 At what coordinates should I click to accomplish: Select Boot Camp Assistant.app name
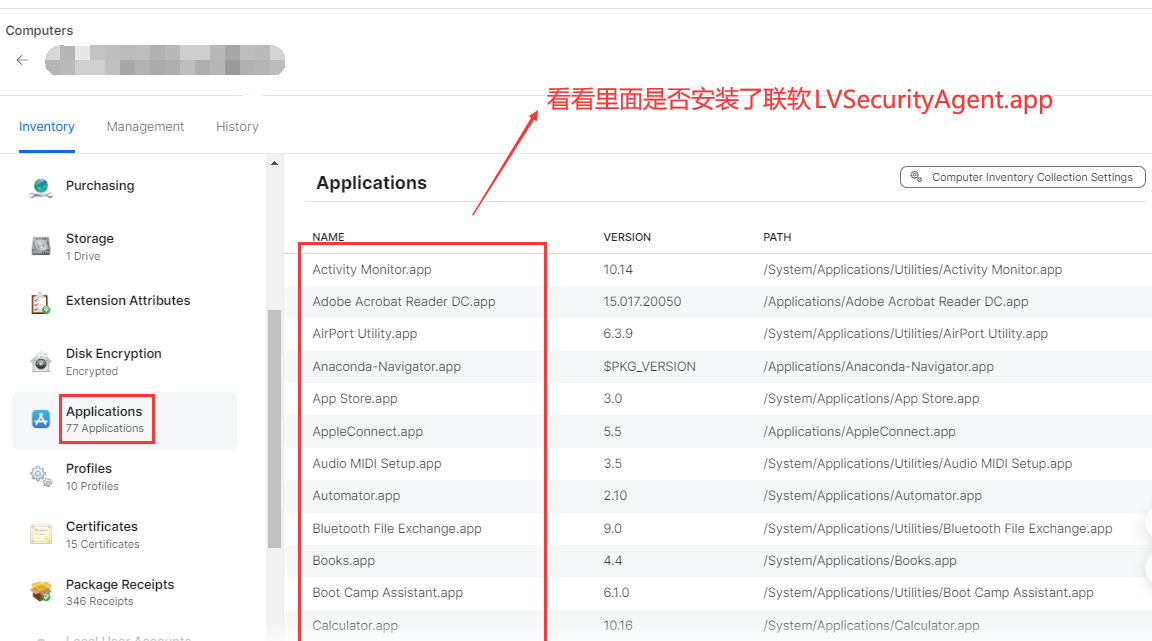pyautogui.click(x=387, y=592)
